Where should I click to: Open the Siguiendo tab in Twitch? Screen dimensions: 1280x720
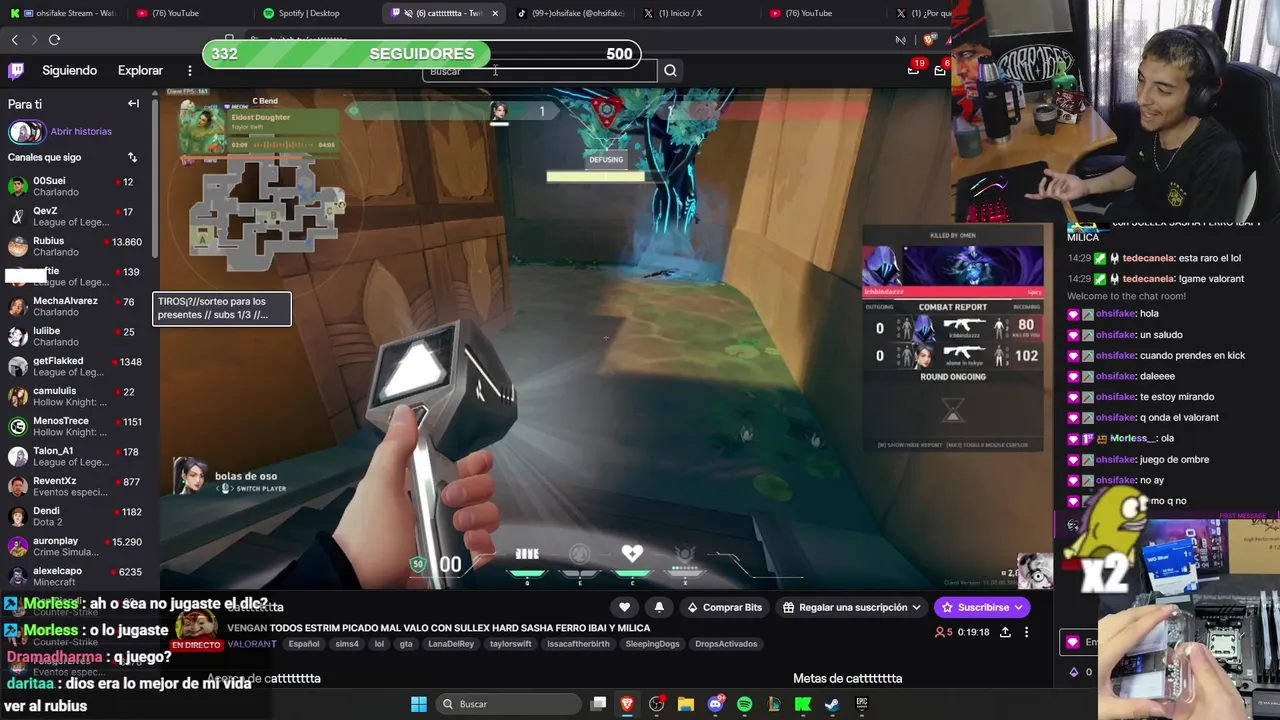(x=69, y=70)
